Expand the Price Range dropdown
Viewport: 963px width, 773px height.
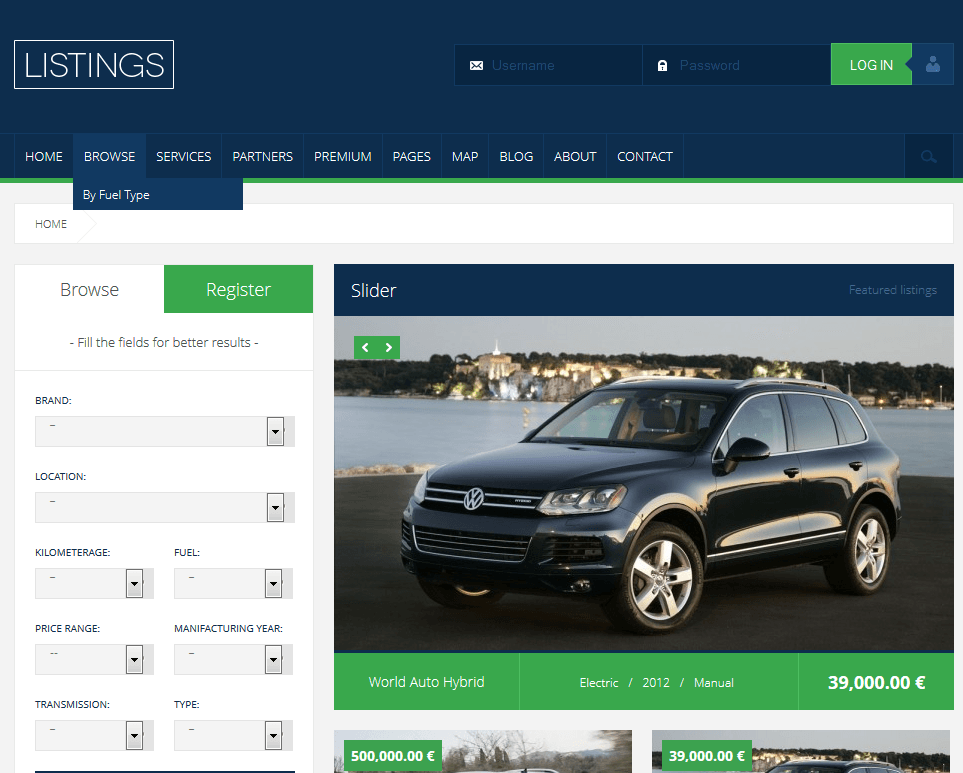point(94,659)
